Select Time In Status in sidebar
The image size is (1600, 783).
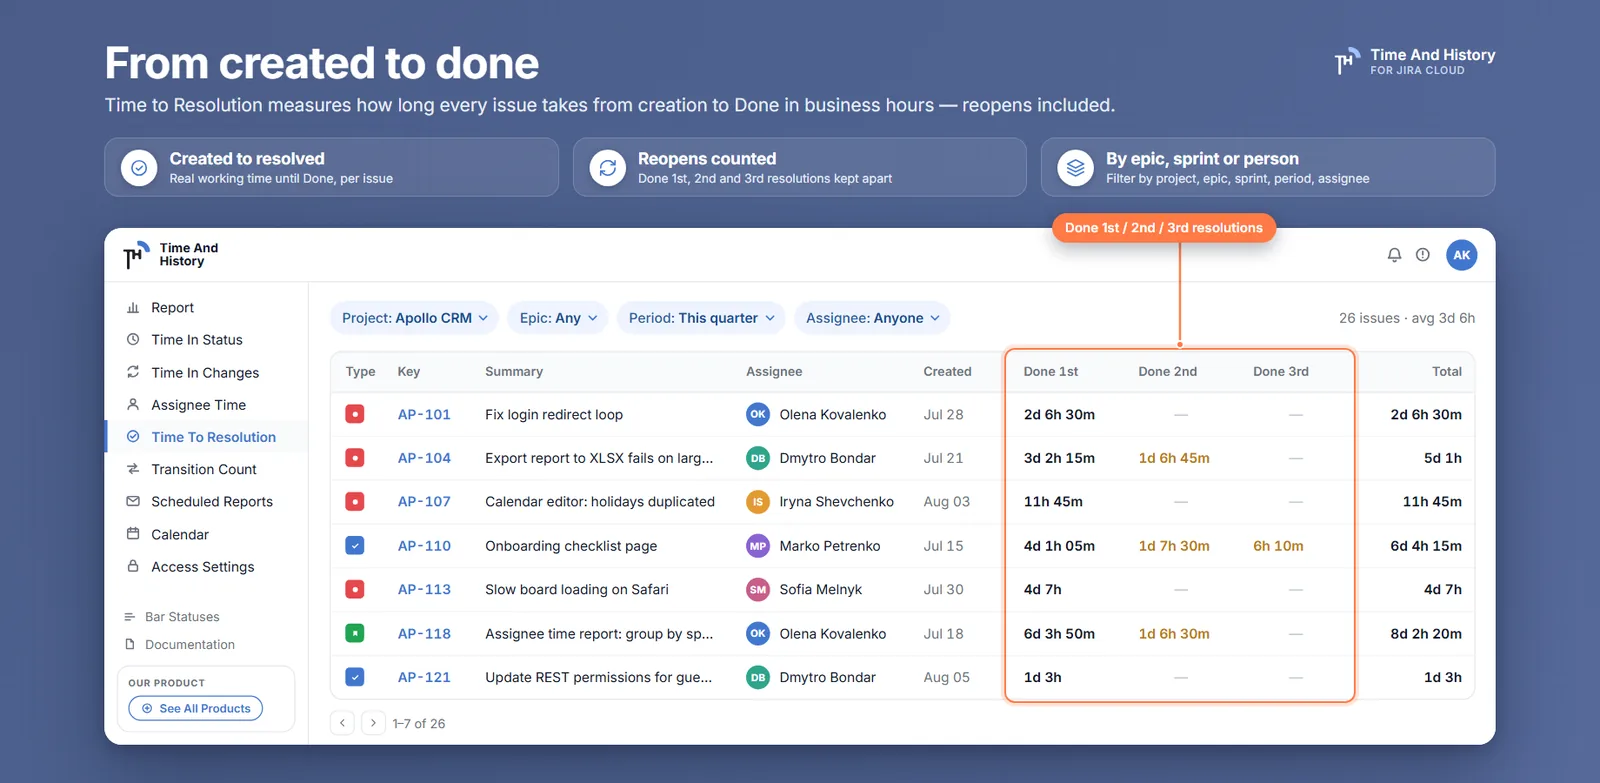pos(206,340)
